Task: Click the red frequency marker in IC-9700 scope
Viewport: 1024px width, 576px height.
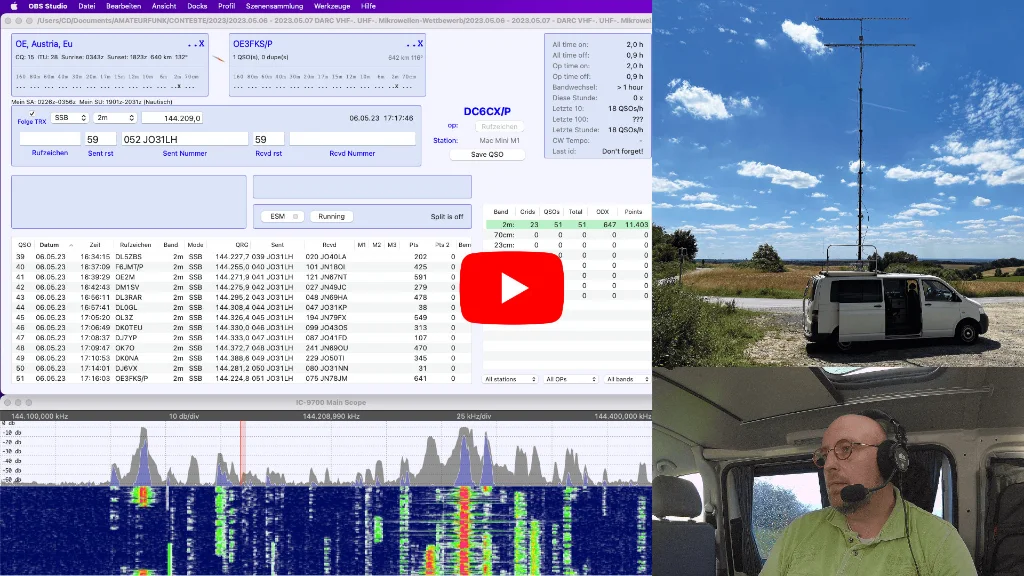Action: coord(242,453)
